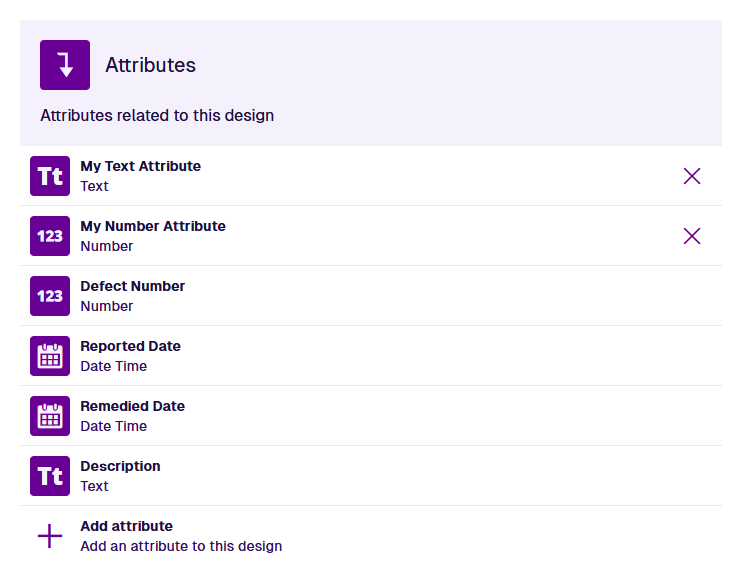Click 'Add an attribute to this design' text
Viewport: 742px width, 565px height.
[x=181, y=546]
